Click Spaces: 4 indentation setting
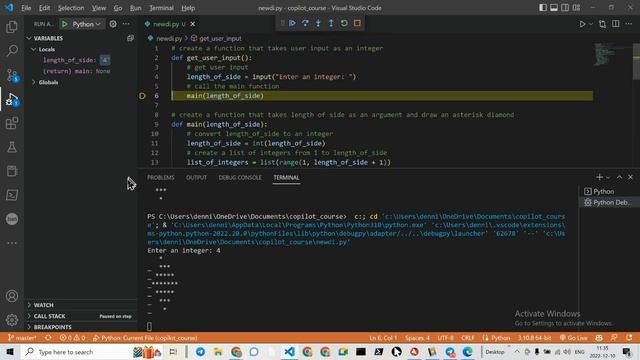Image resolution: width=640 pixels, height=360 pixels. click(417, 338)
